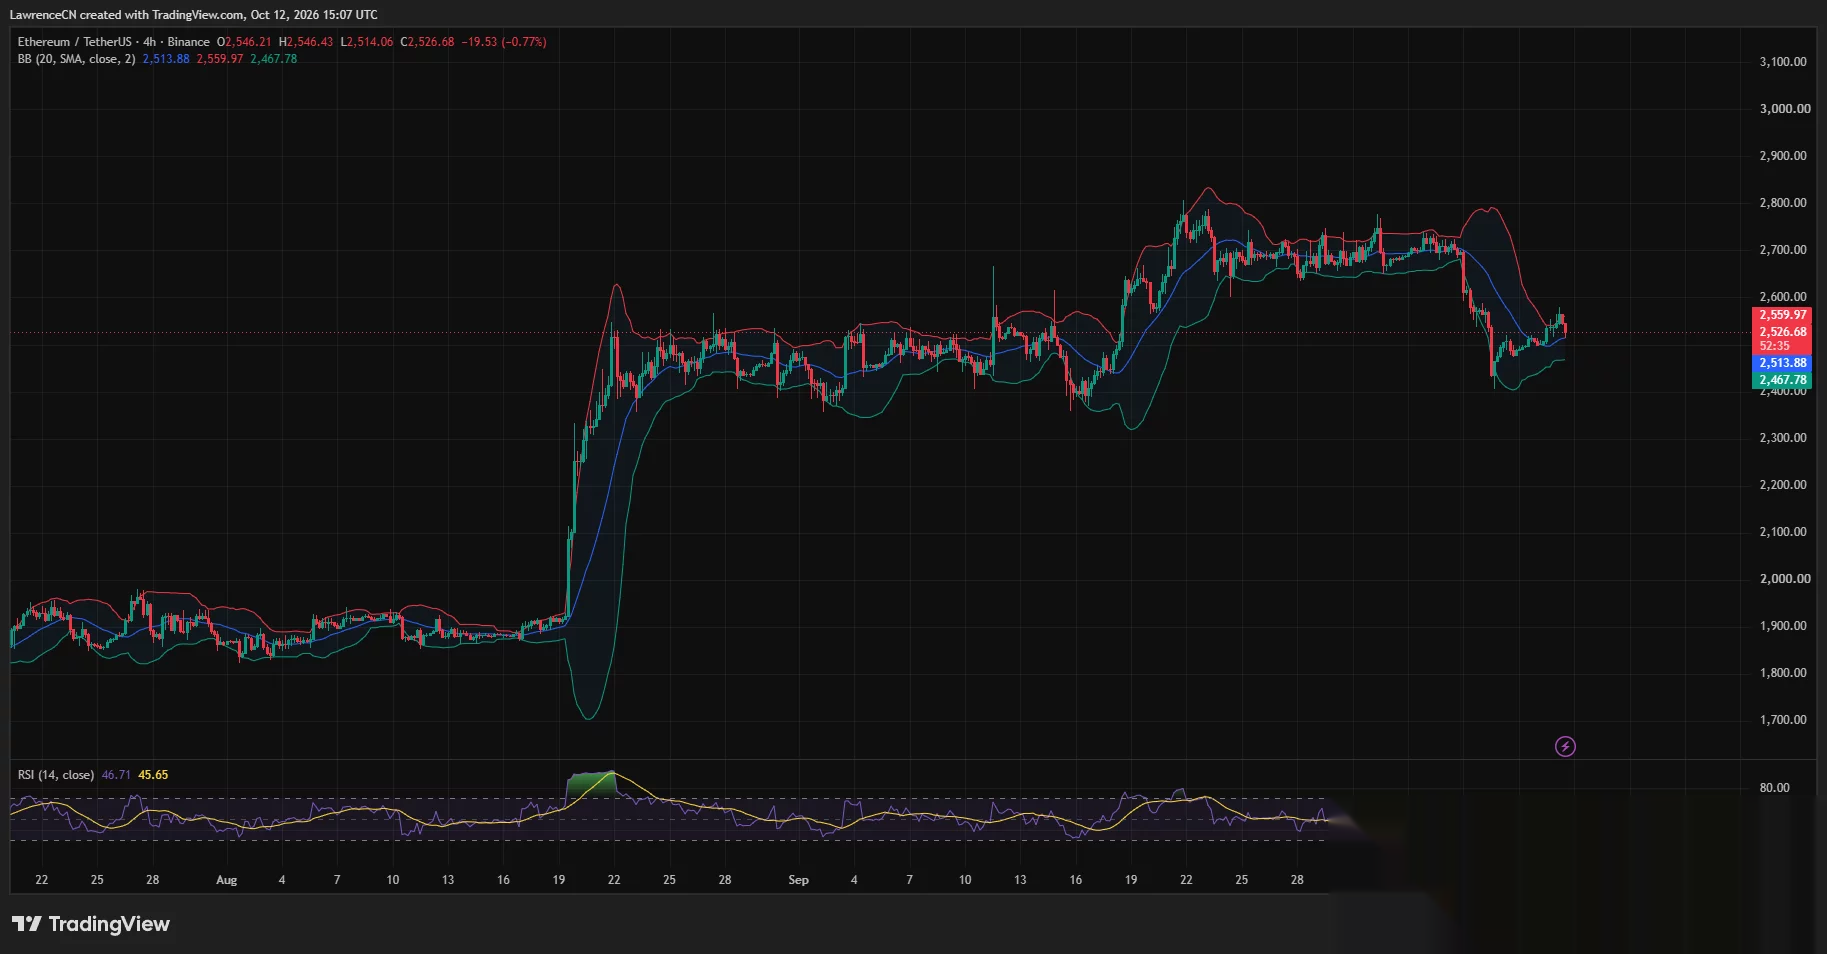Click the 3,000.00 price axis label
The width and height of the screenshot is (1827, 954).
(x=1785, y=109)
